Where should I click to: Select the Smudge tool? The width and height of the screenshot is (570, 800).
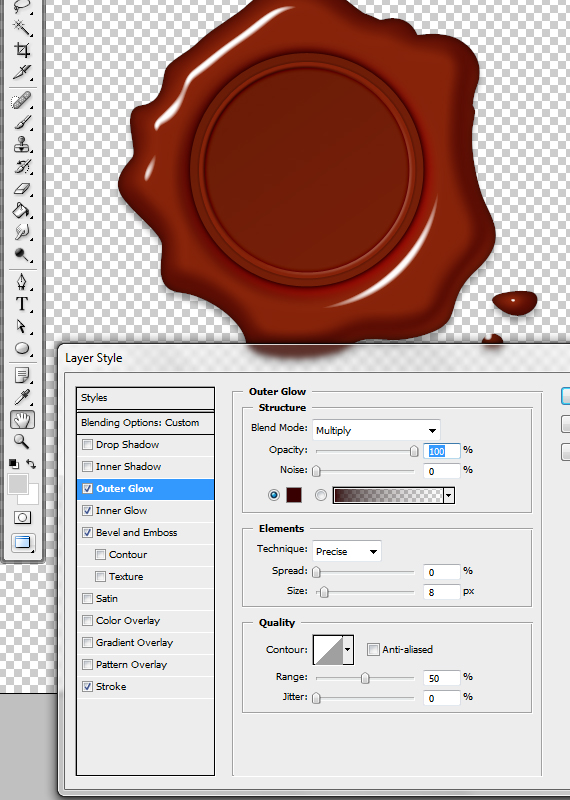click(x=21, y=233)
